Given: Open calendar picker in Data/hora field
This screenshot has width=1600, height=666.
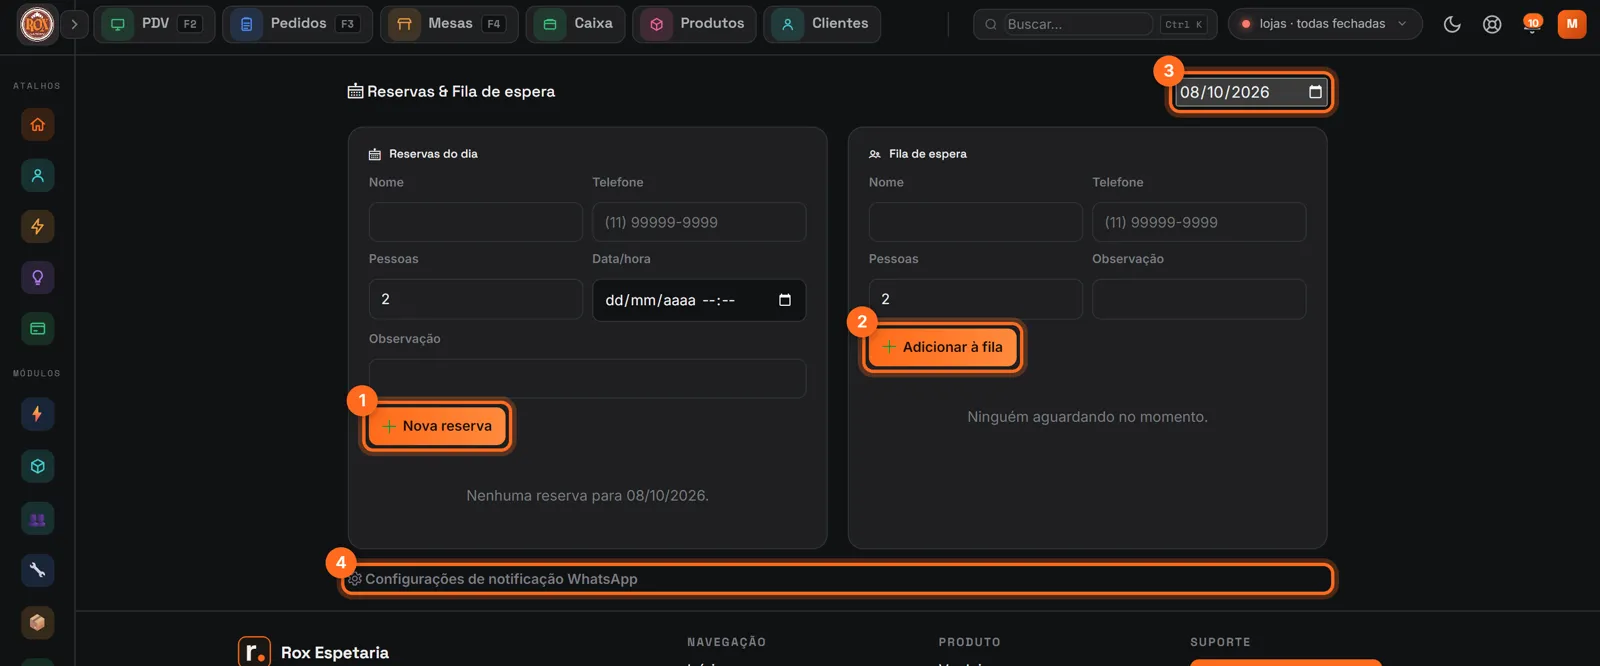Looking at the screenshot, I should click(x=785, y=300).
